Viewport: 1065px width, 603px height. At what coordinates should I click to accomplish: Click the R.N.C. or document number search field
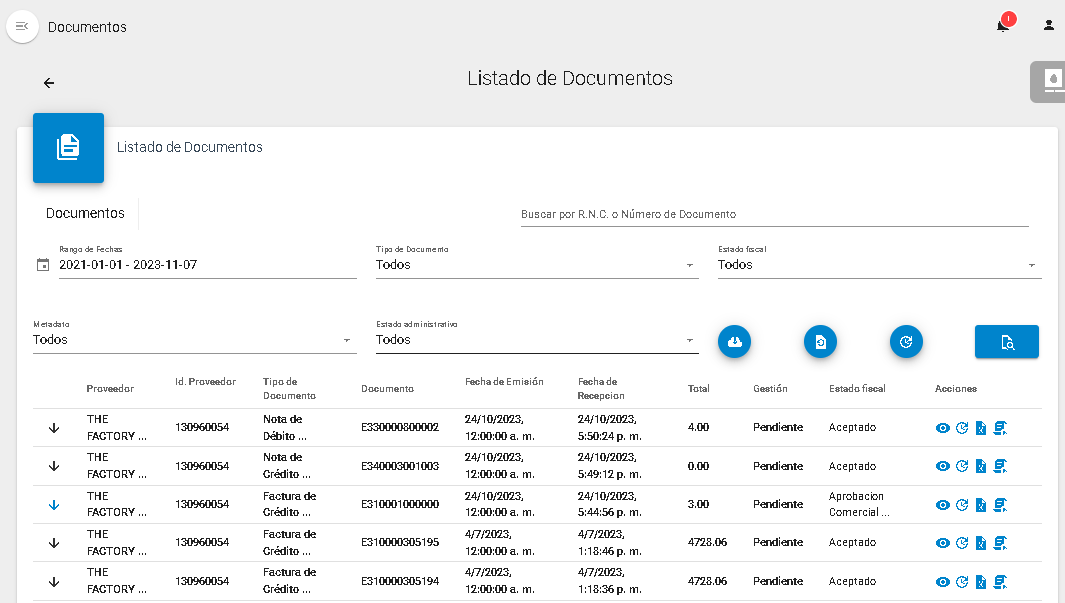click(774, 214)
